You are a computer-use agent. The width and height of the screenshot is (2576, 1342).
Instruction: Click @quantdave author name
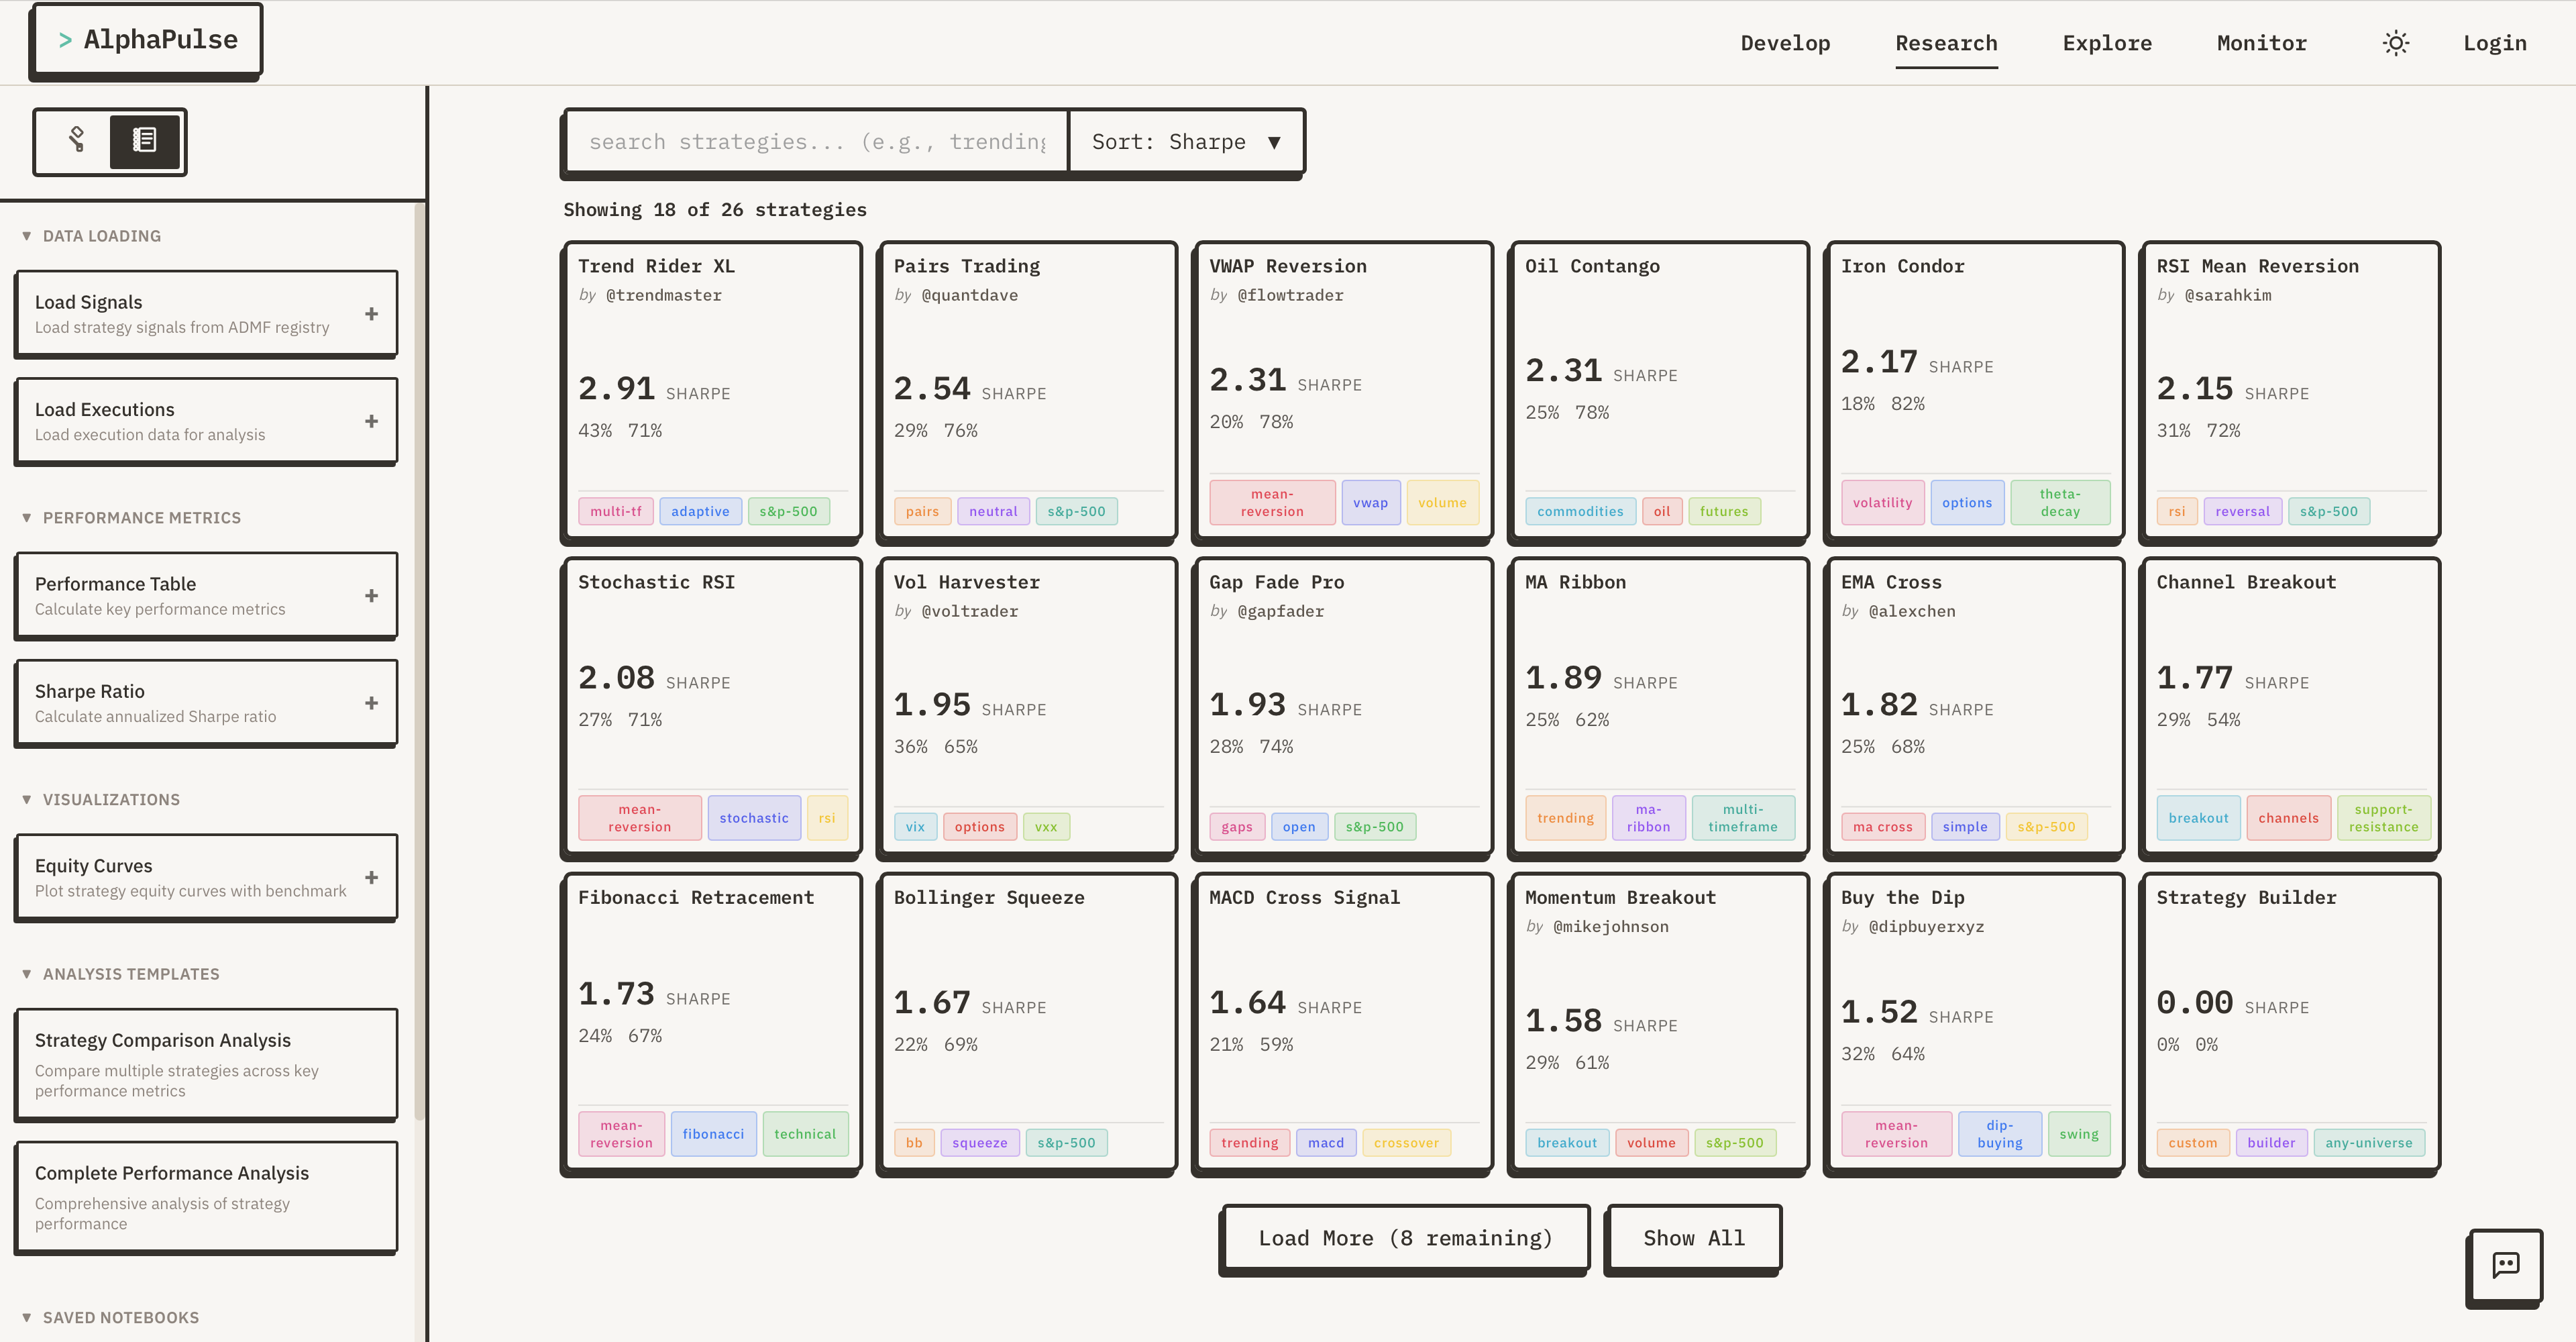pyautogui.click(x=969, y=295)
